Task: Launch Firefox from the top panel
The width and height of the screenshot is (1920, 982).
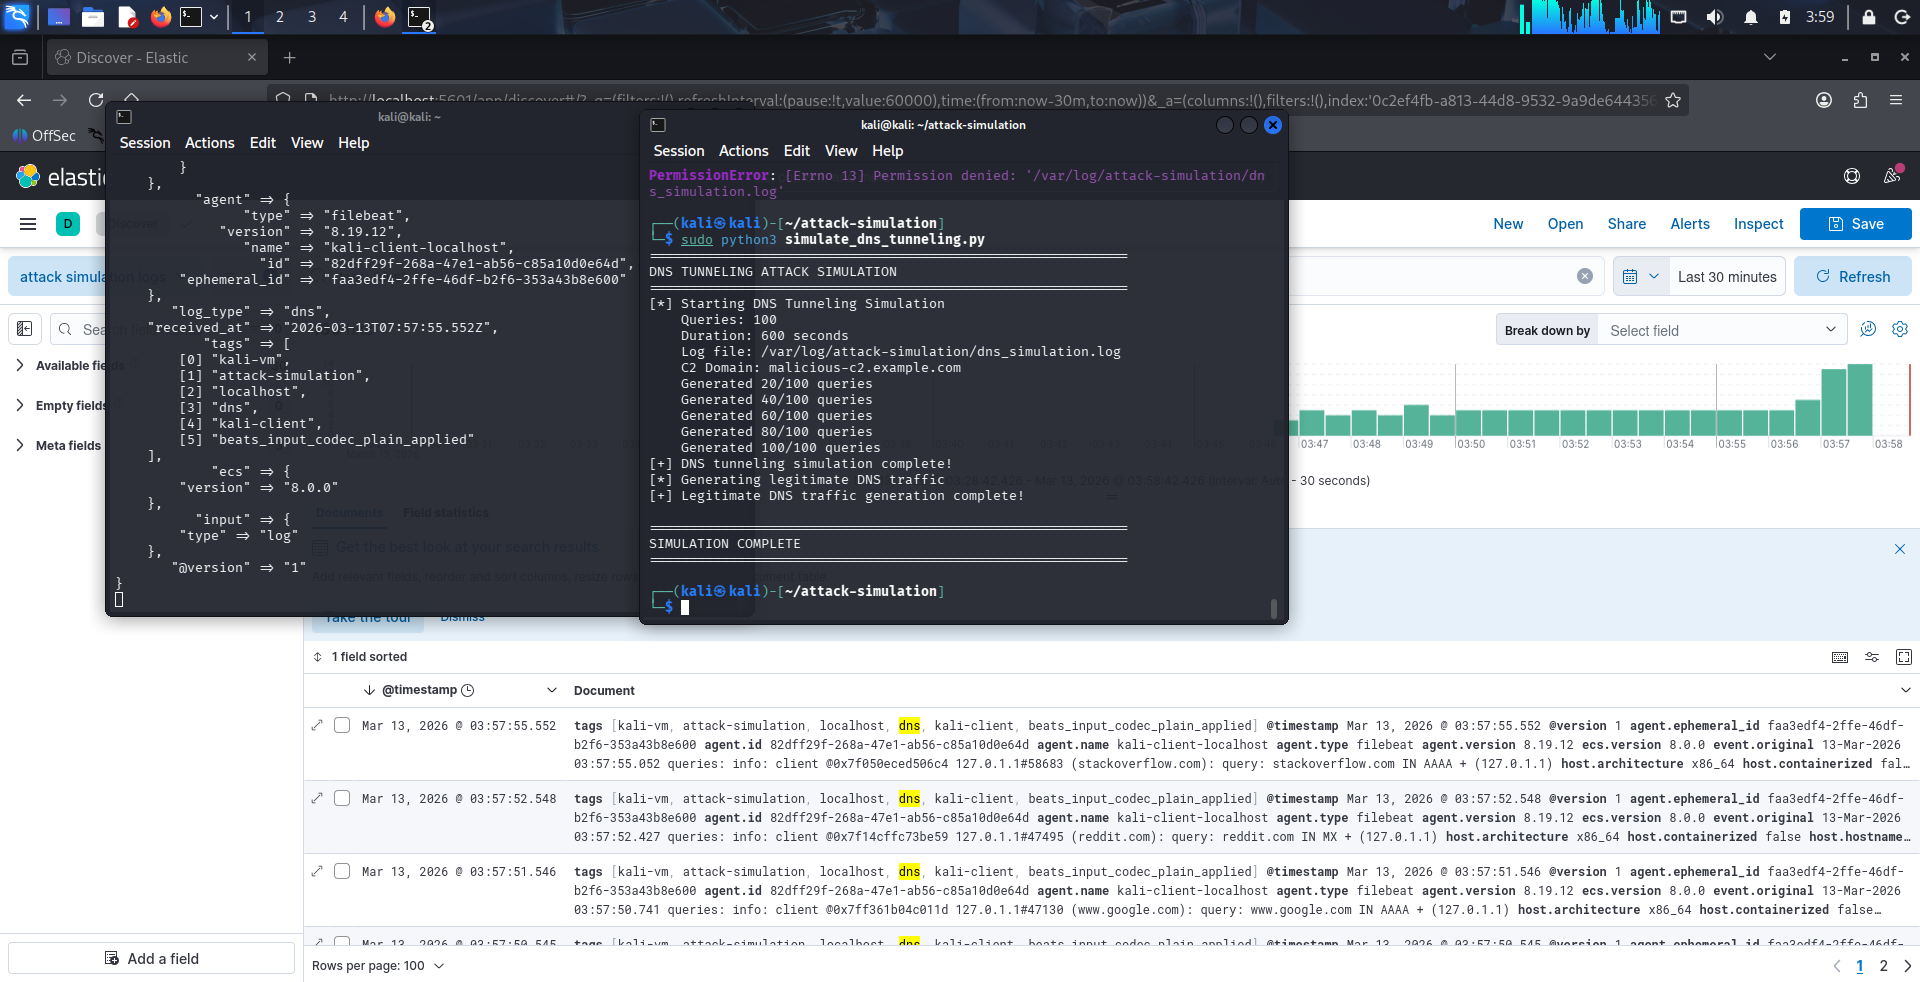Action: (160, 16)
